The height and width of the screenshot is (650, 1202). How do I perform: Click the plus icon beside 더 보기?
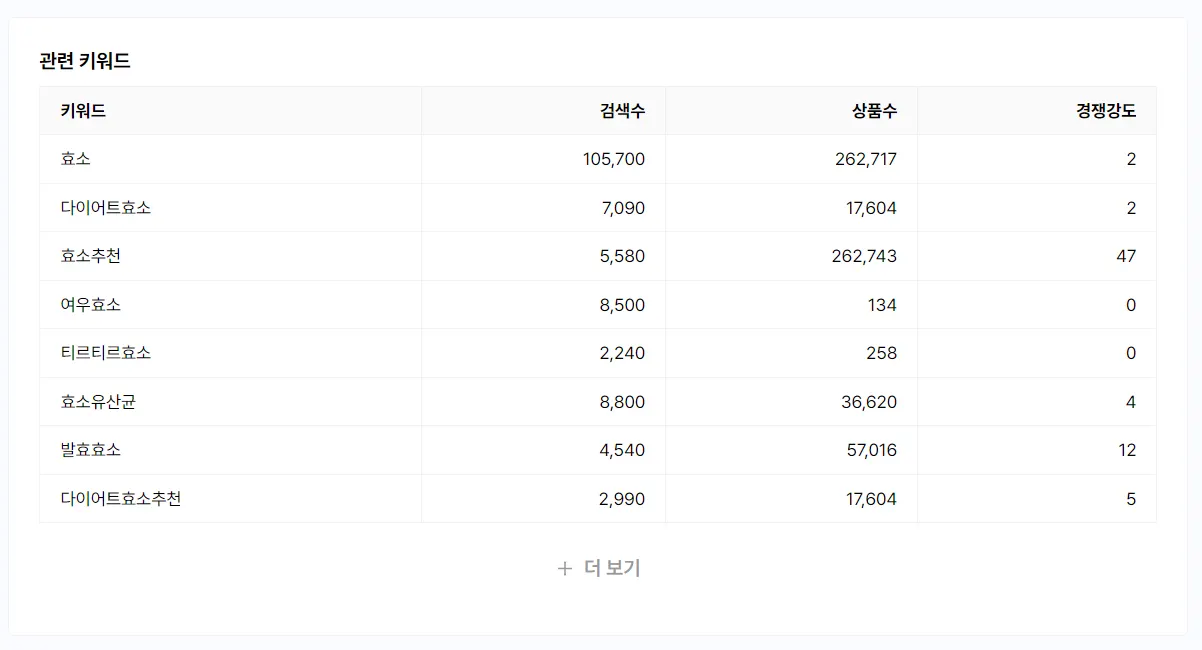pos(565,569)
